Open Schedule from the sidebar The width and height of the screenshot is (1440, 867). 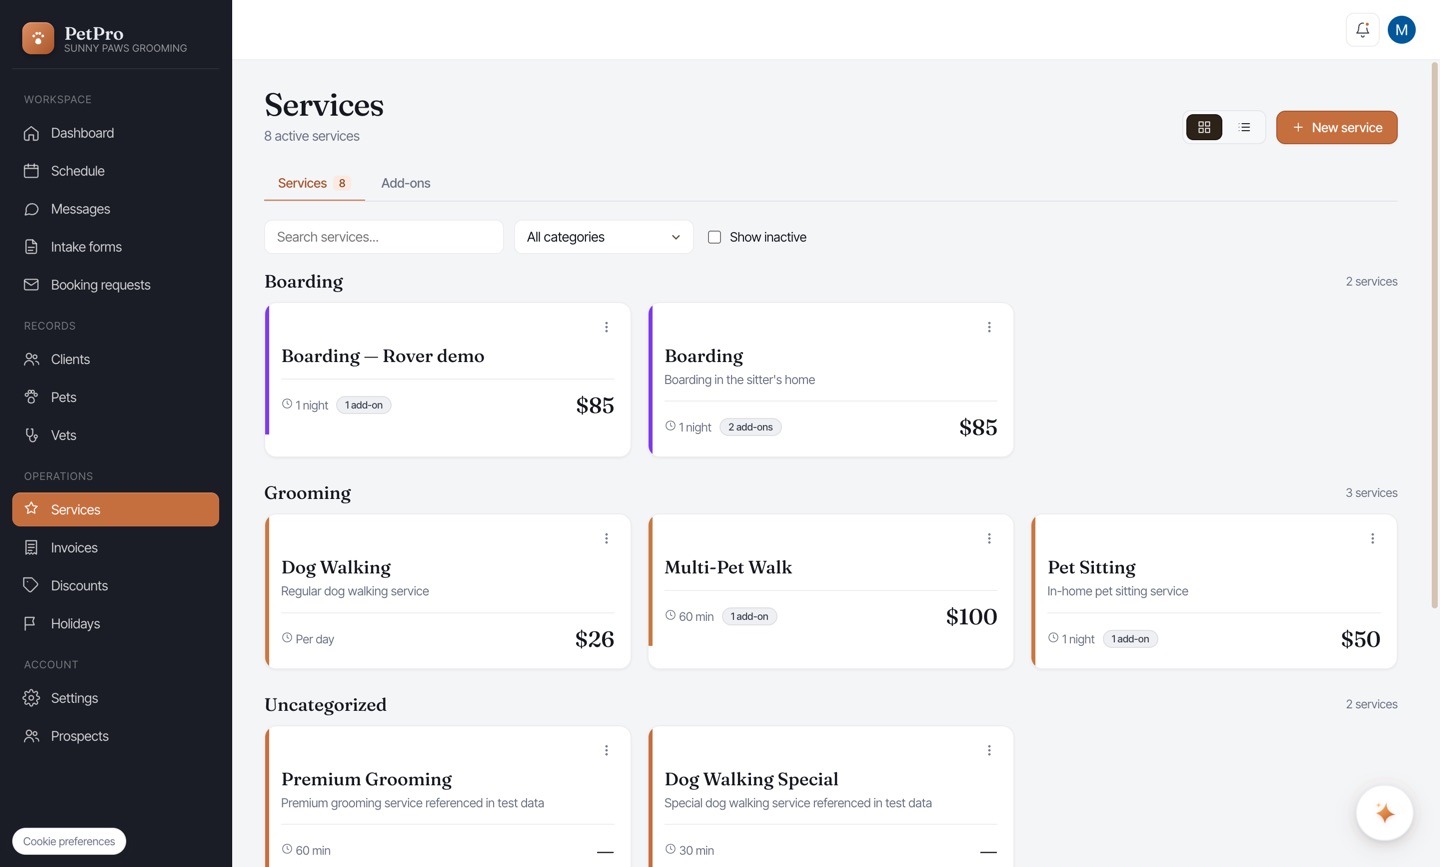[x=115, y=171]
